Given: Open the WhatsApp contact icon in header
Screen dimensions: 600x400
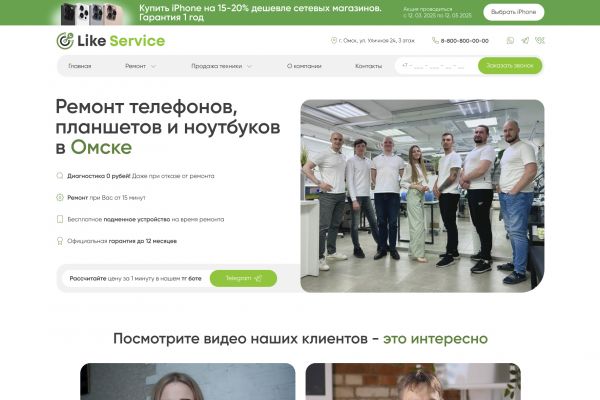Looking at the screenshot, I should click(x=510, y=41).
